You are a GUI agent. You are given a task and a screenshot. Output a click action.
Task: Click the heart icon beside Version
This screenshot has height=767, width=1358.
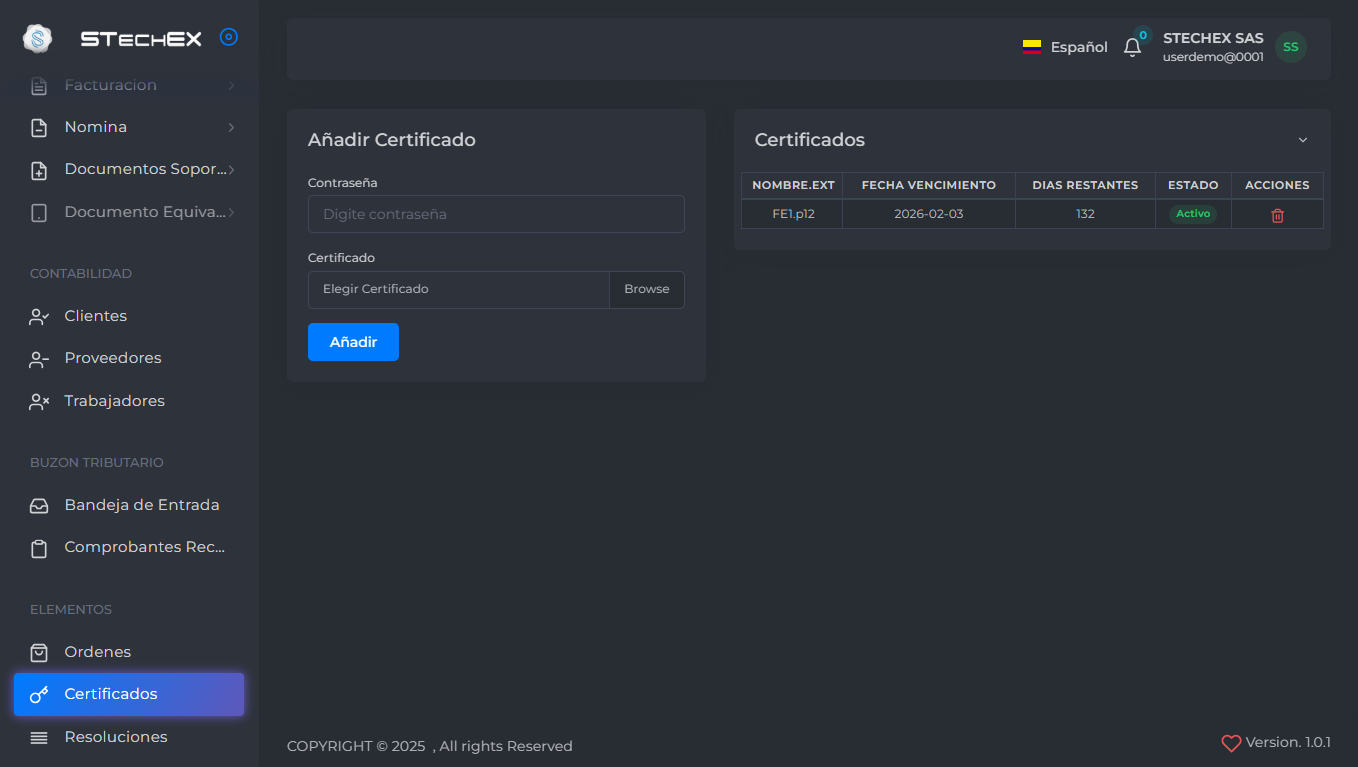click(x=1231, y=743)
